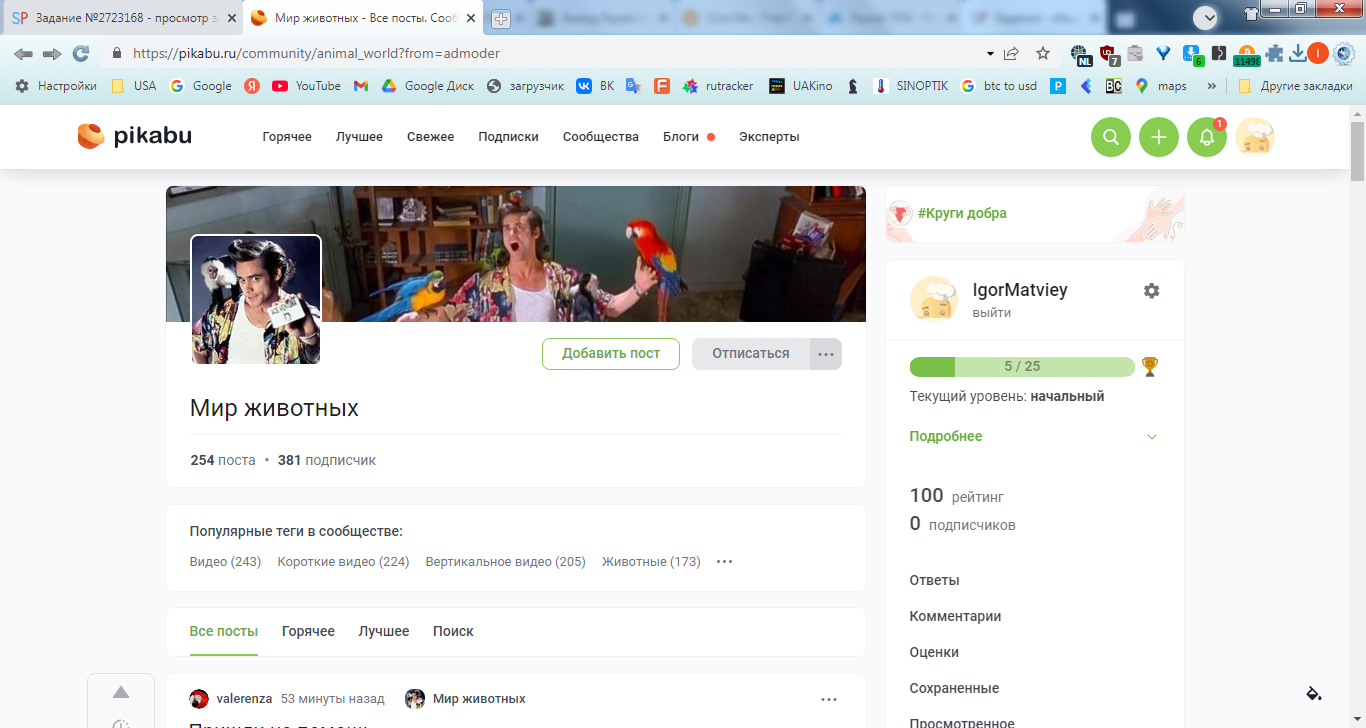1366x728 pixels.
Task: Expand the Подробнее level details chevron
Action: point(1152,437)
